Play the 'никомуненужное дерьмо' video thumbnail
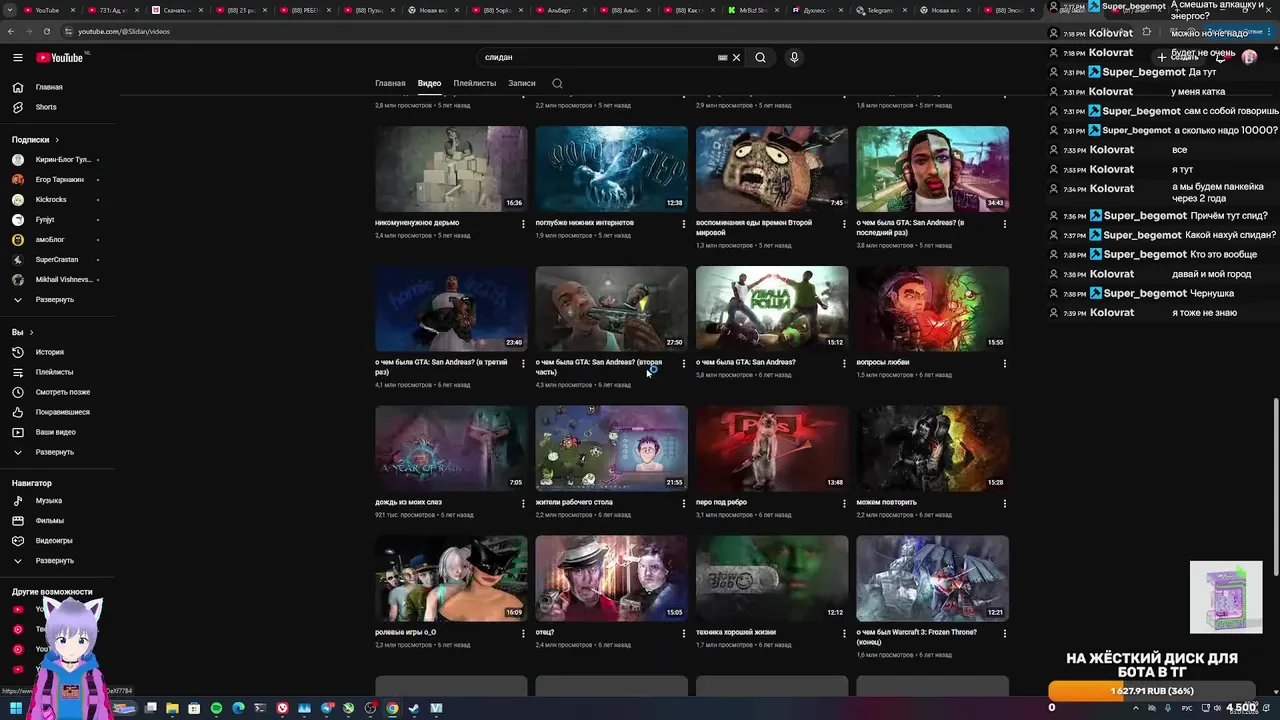Viewport: 1280px width, 720px height. (x=451, y=169)
